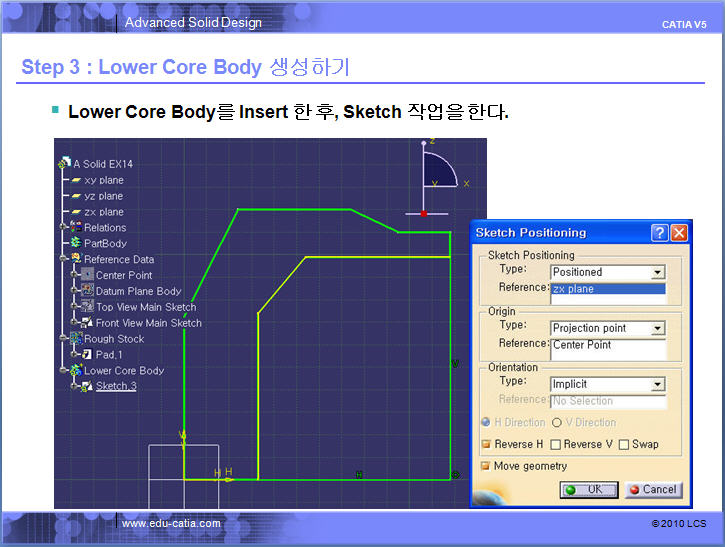The height and width of the screenshot is (547, 725).
Task: Collapse the Rough Stock tree node
Action: tap(63, 338)
